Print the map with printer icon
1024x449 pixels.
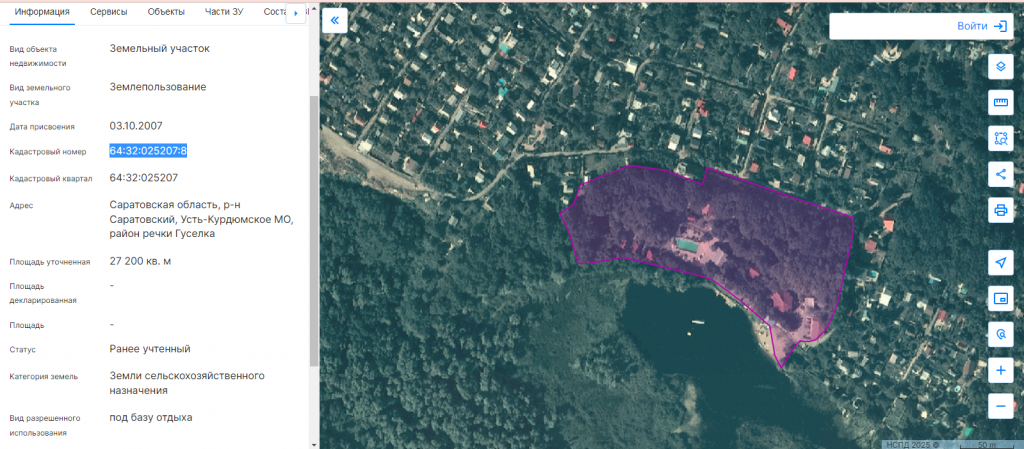(1000, 210)
